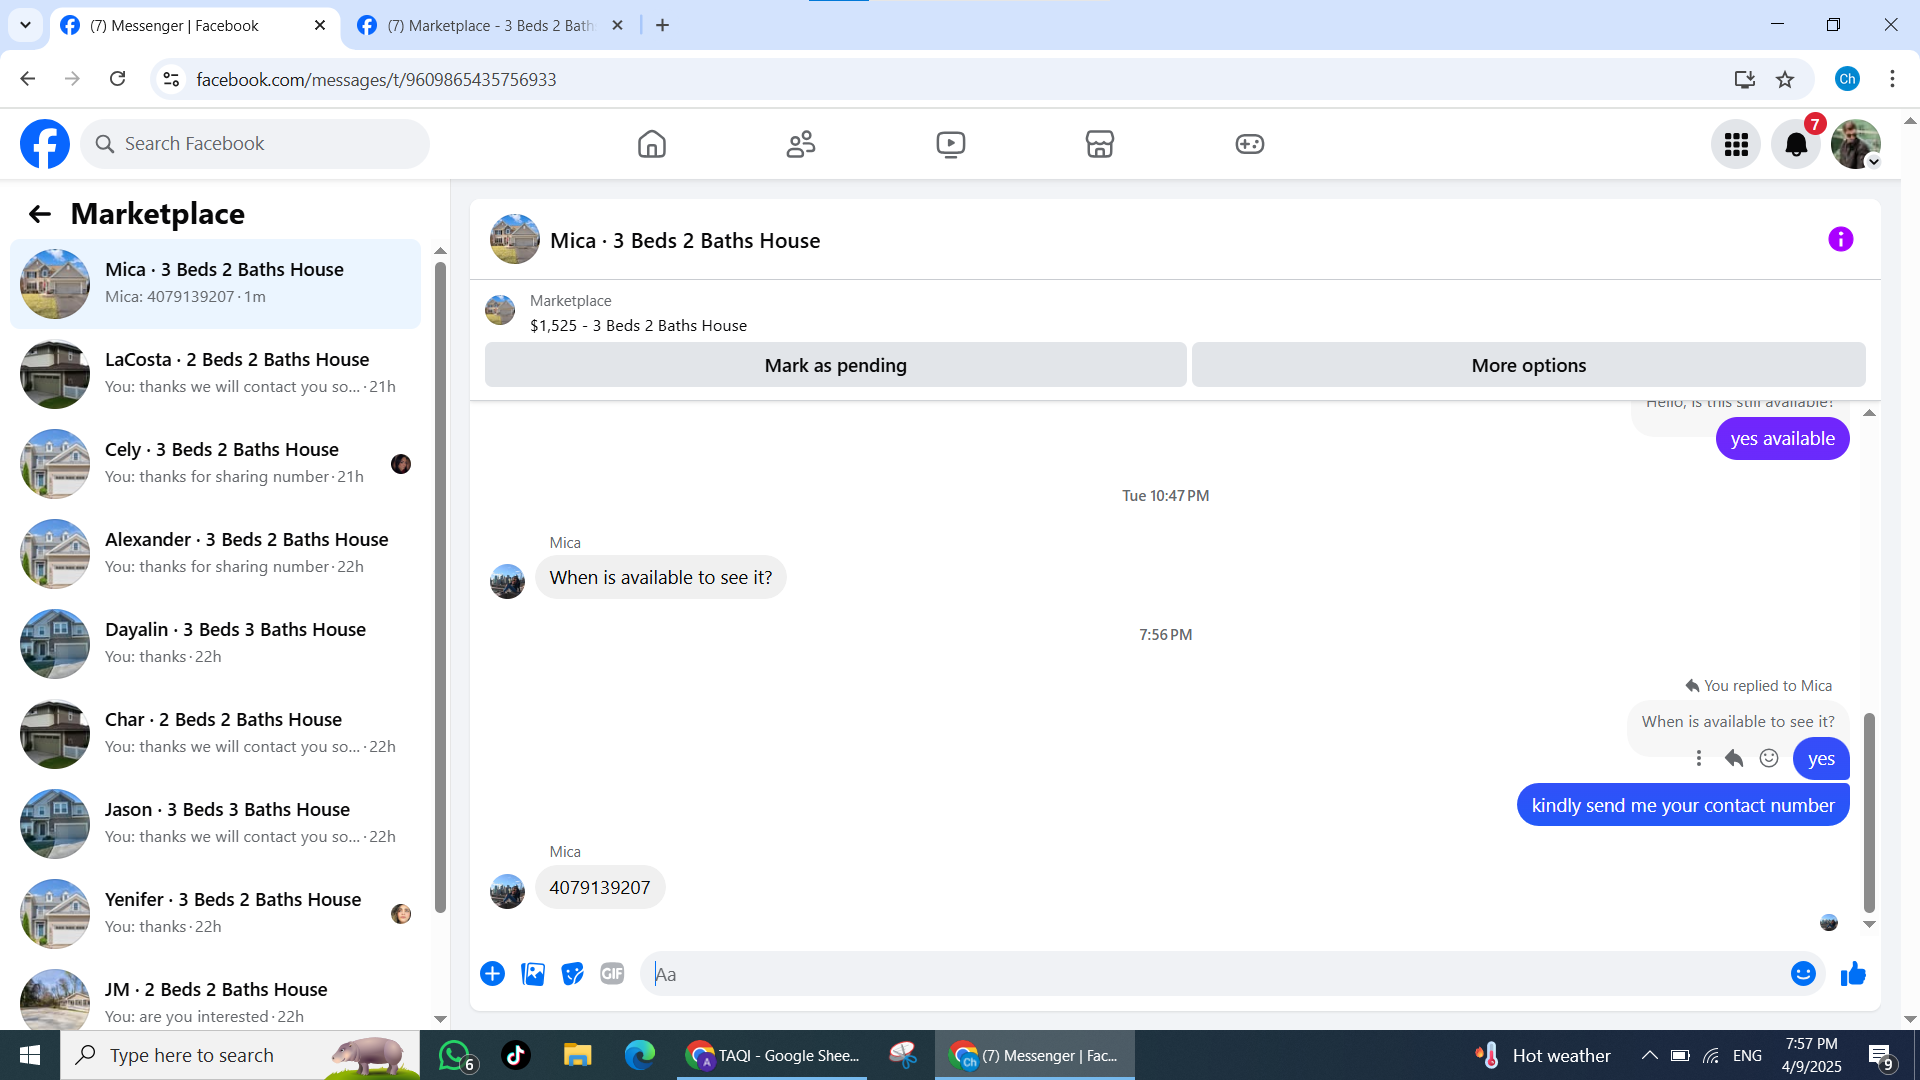The image size is (1920, 1080).
Task: Open more actions plus icon in composer
Action: (492, 974)
